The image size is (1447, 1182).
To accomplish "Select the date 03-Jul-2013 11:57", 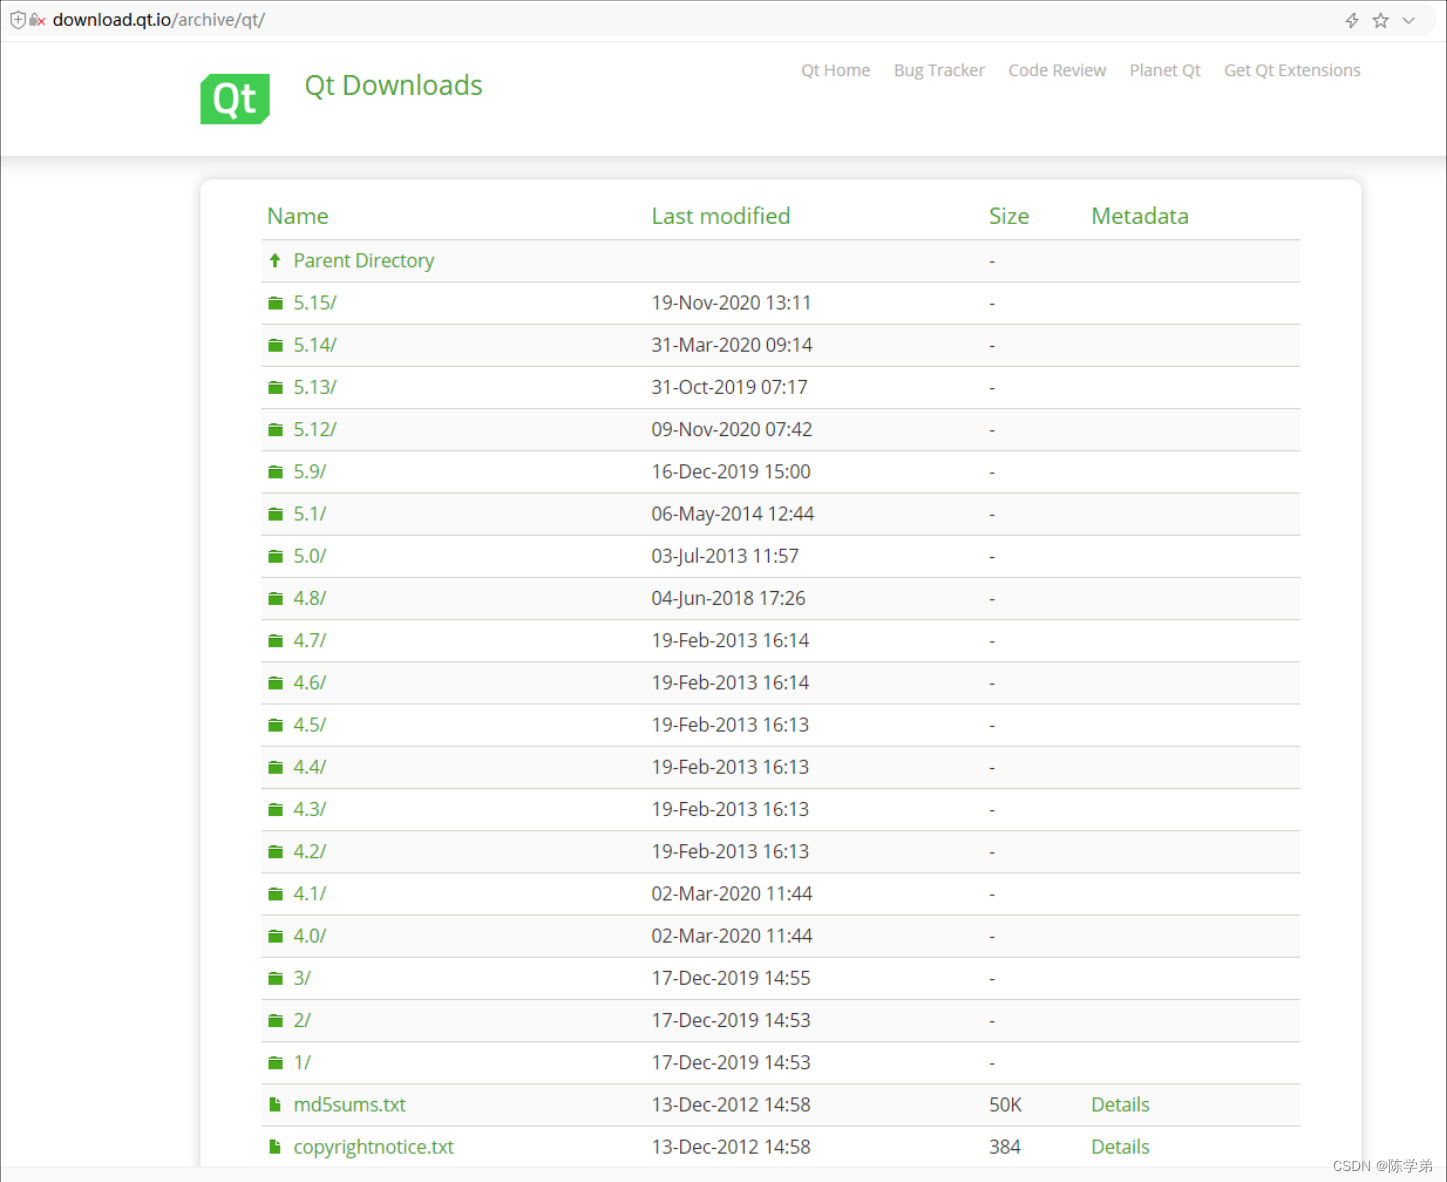I will [x=725, y=556].
